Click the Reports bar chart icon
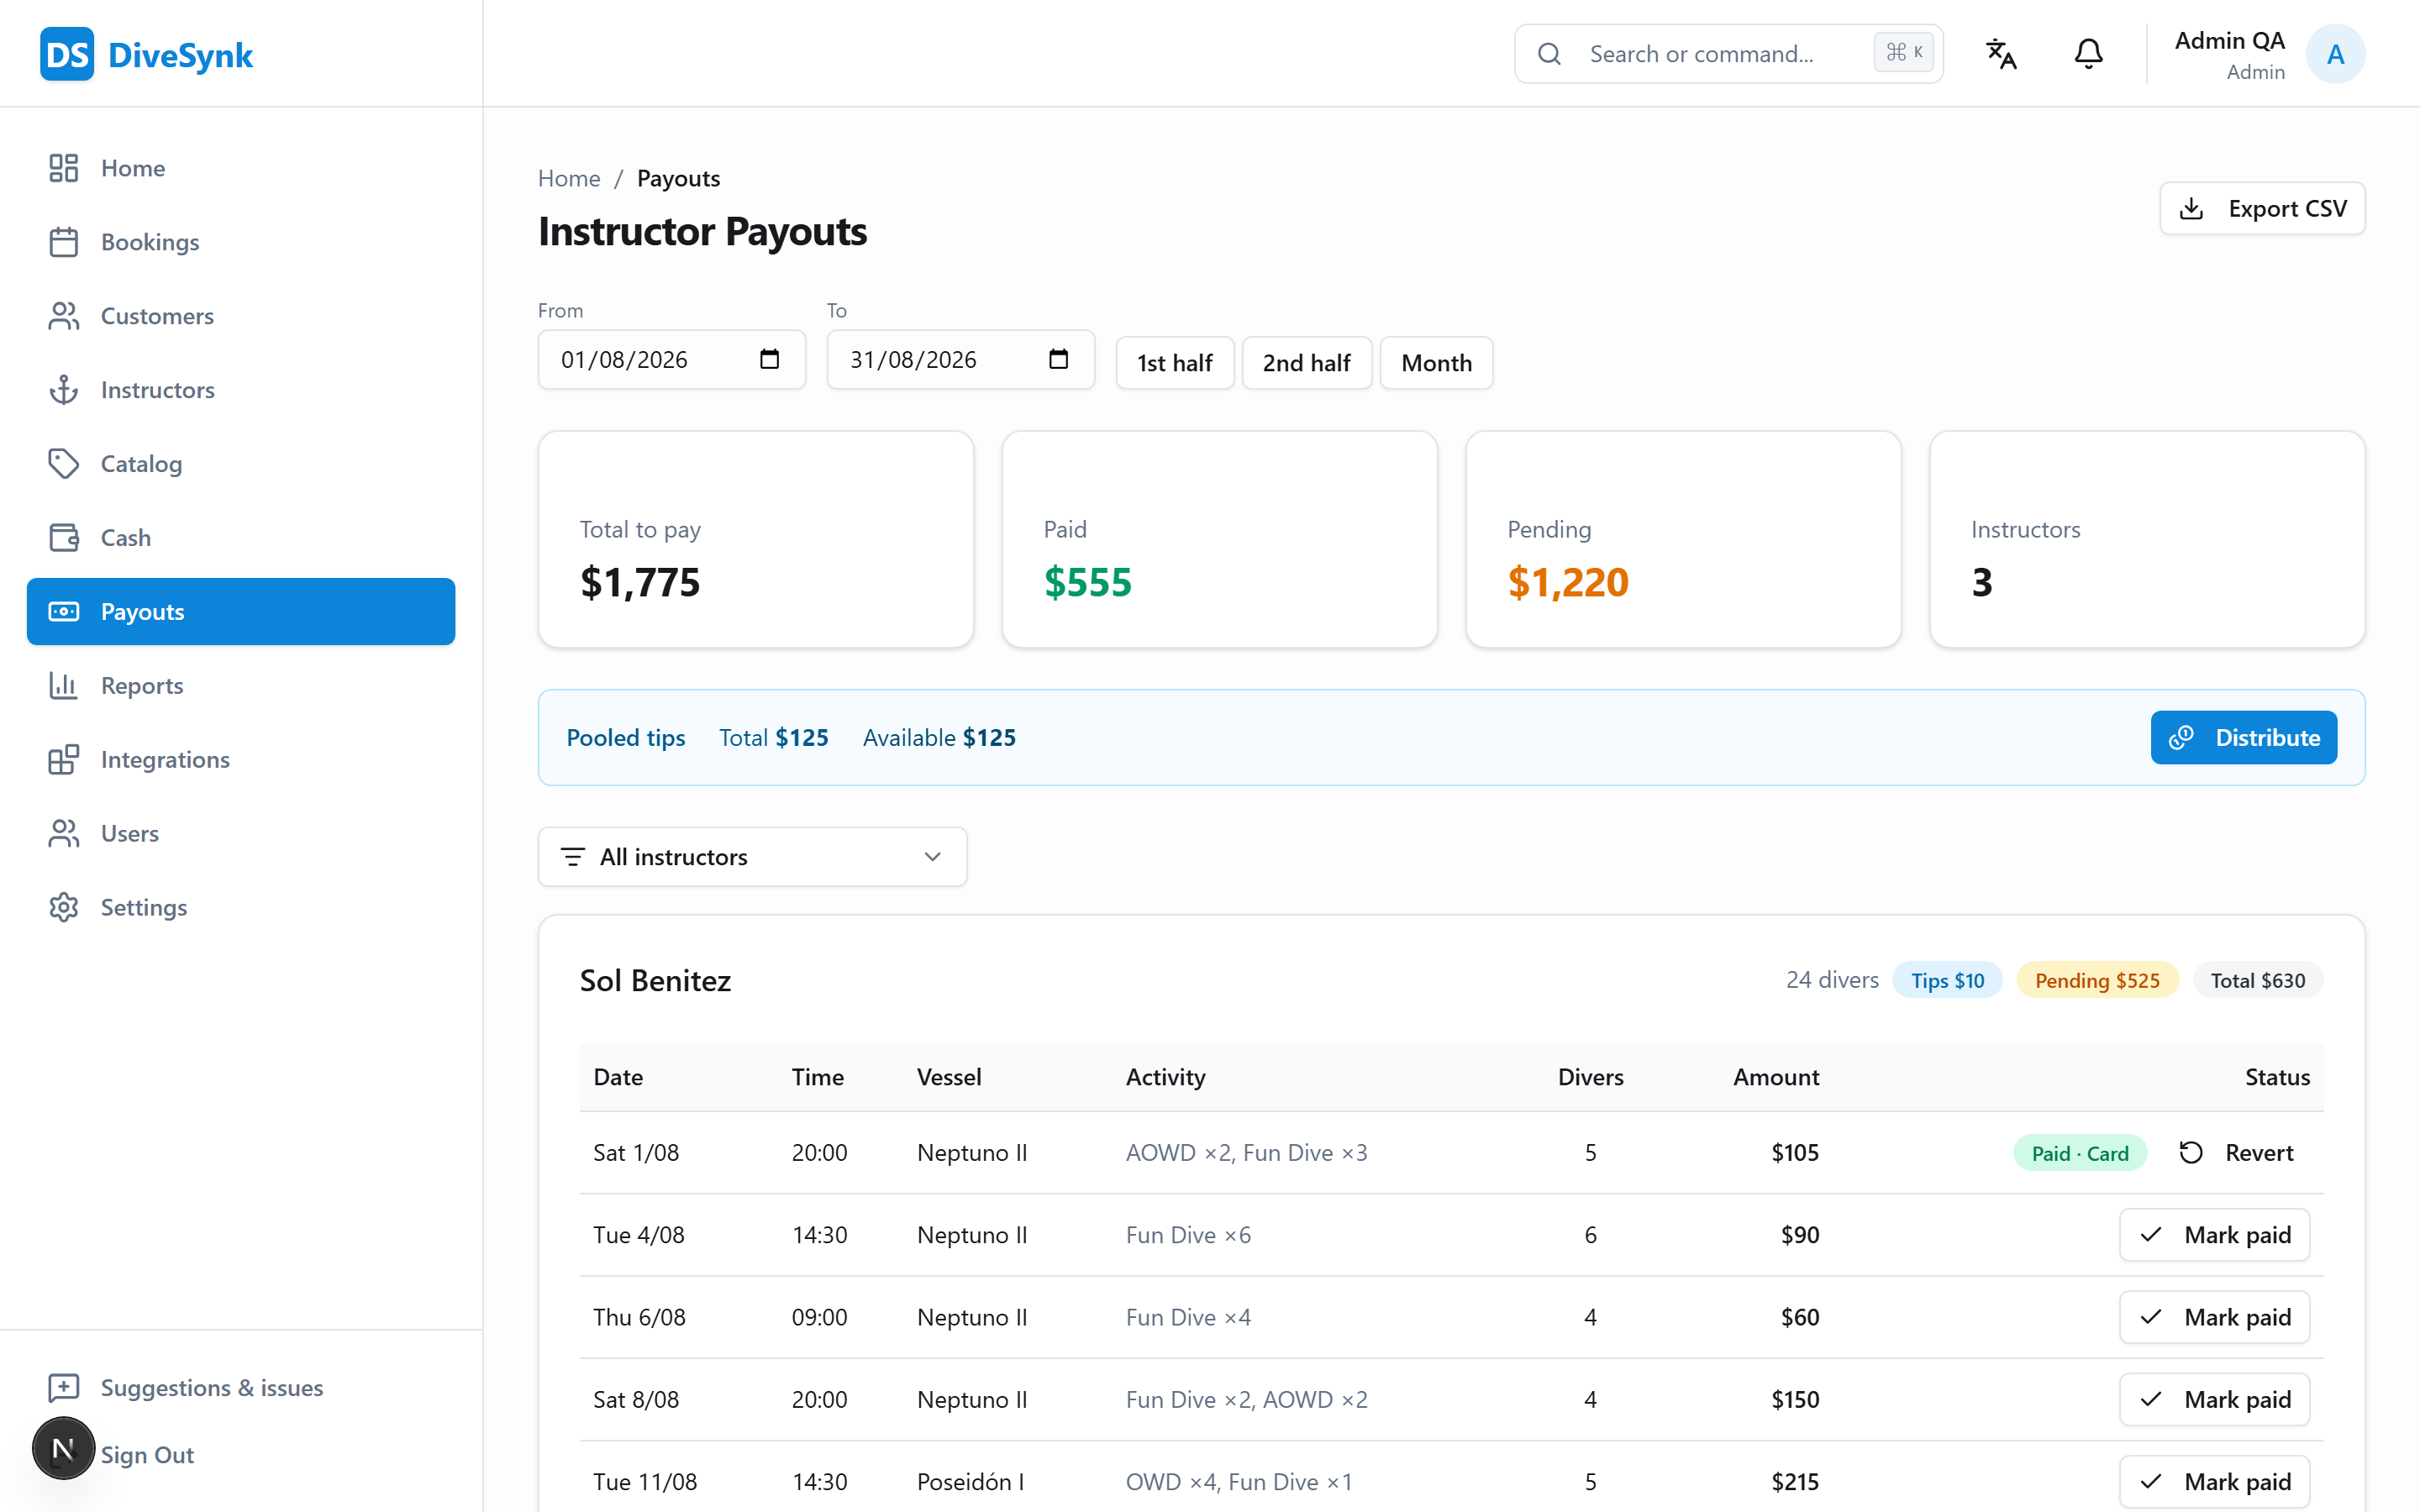The image size is (2420, 1512). tap(64, 686)
